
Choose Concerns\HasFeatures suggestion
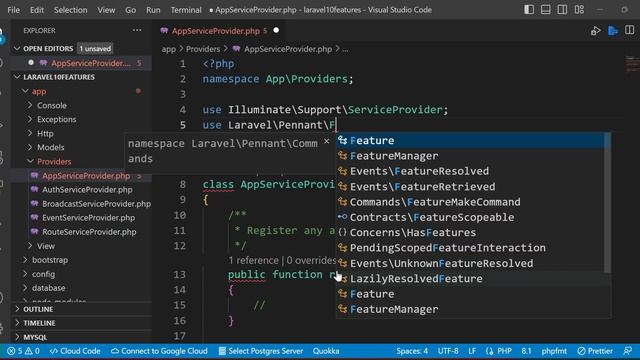471,233
